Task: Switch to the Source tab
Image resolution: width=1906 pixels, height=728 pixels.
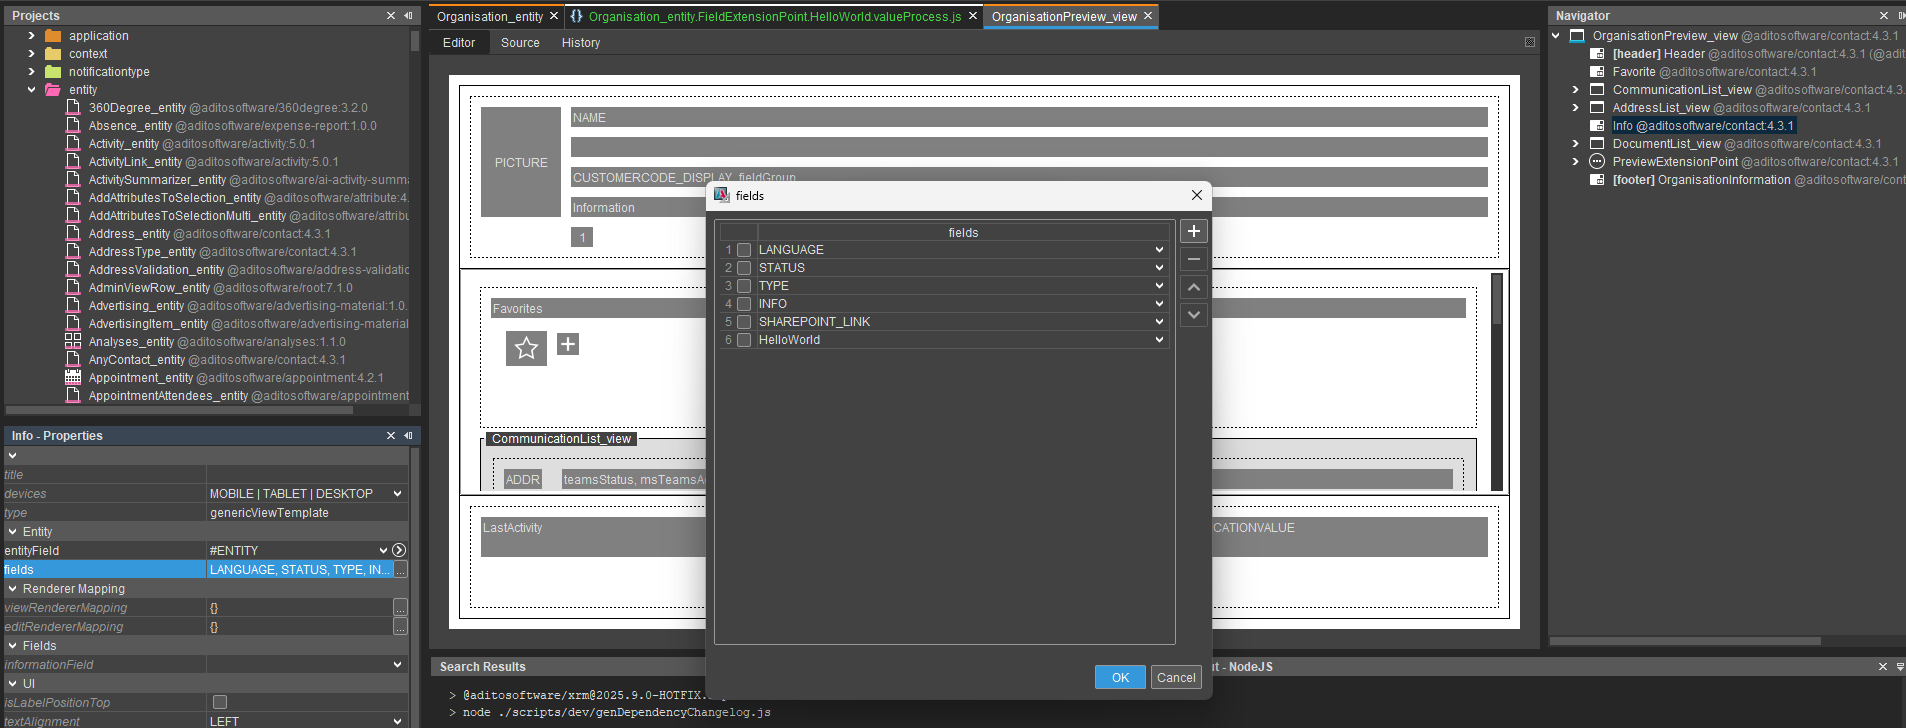Action: click(520, 43)
